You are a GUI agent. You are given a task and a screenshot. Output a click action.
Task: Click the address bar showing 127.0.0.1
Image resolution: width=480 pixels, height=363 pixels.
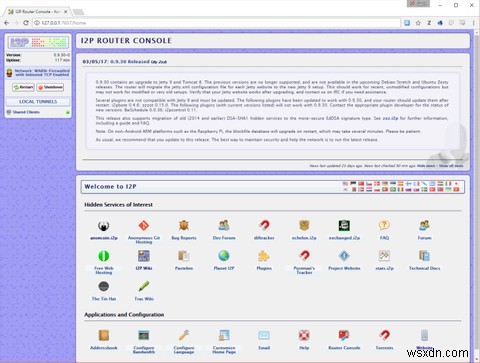(217, 23)
